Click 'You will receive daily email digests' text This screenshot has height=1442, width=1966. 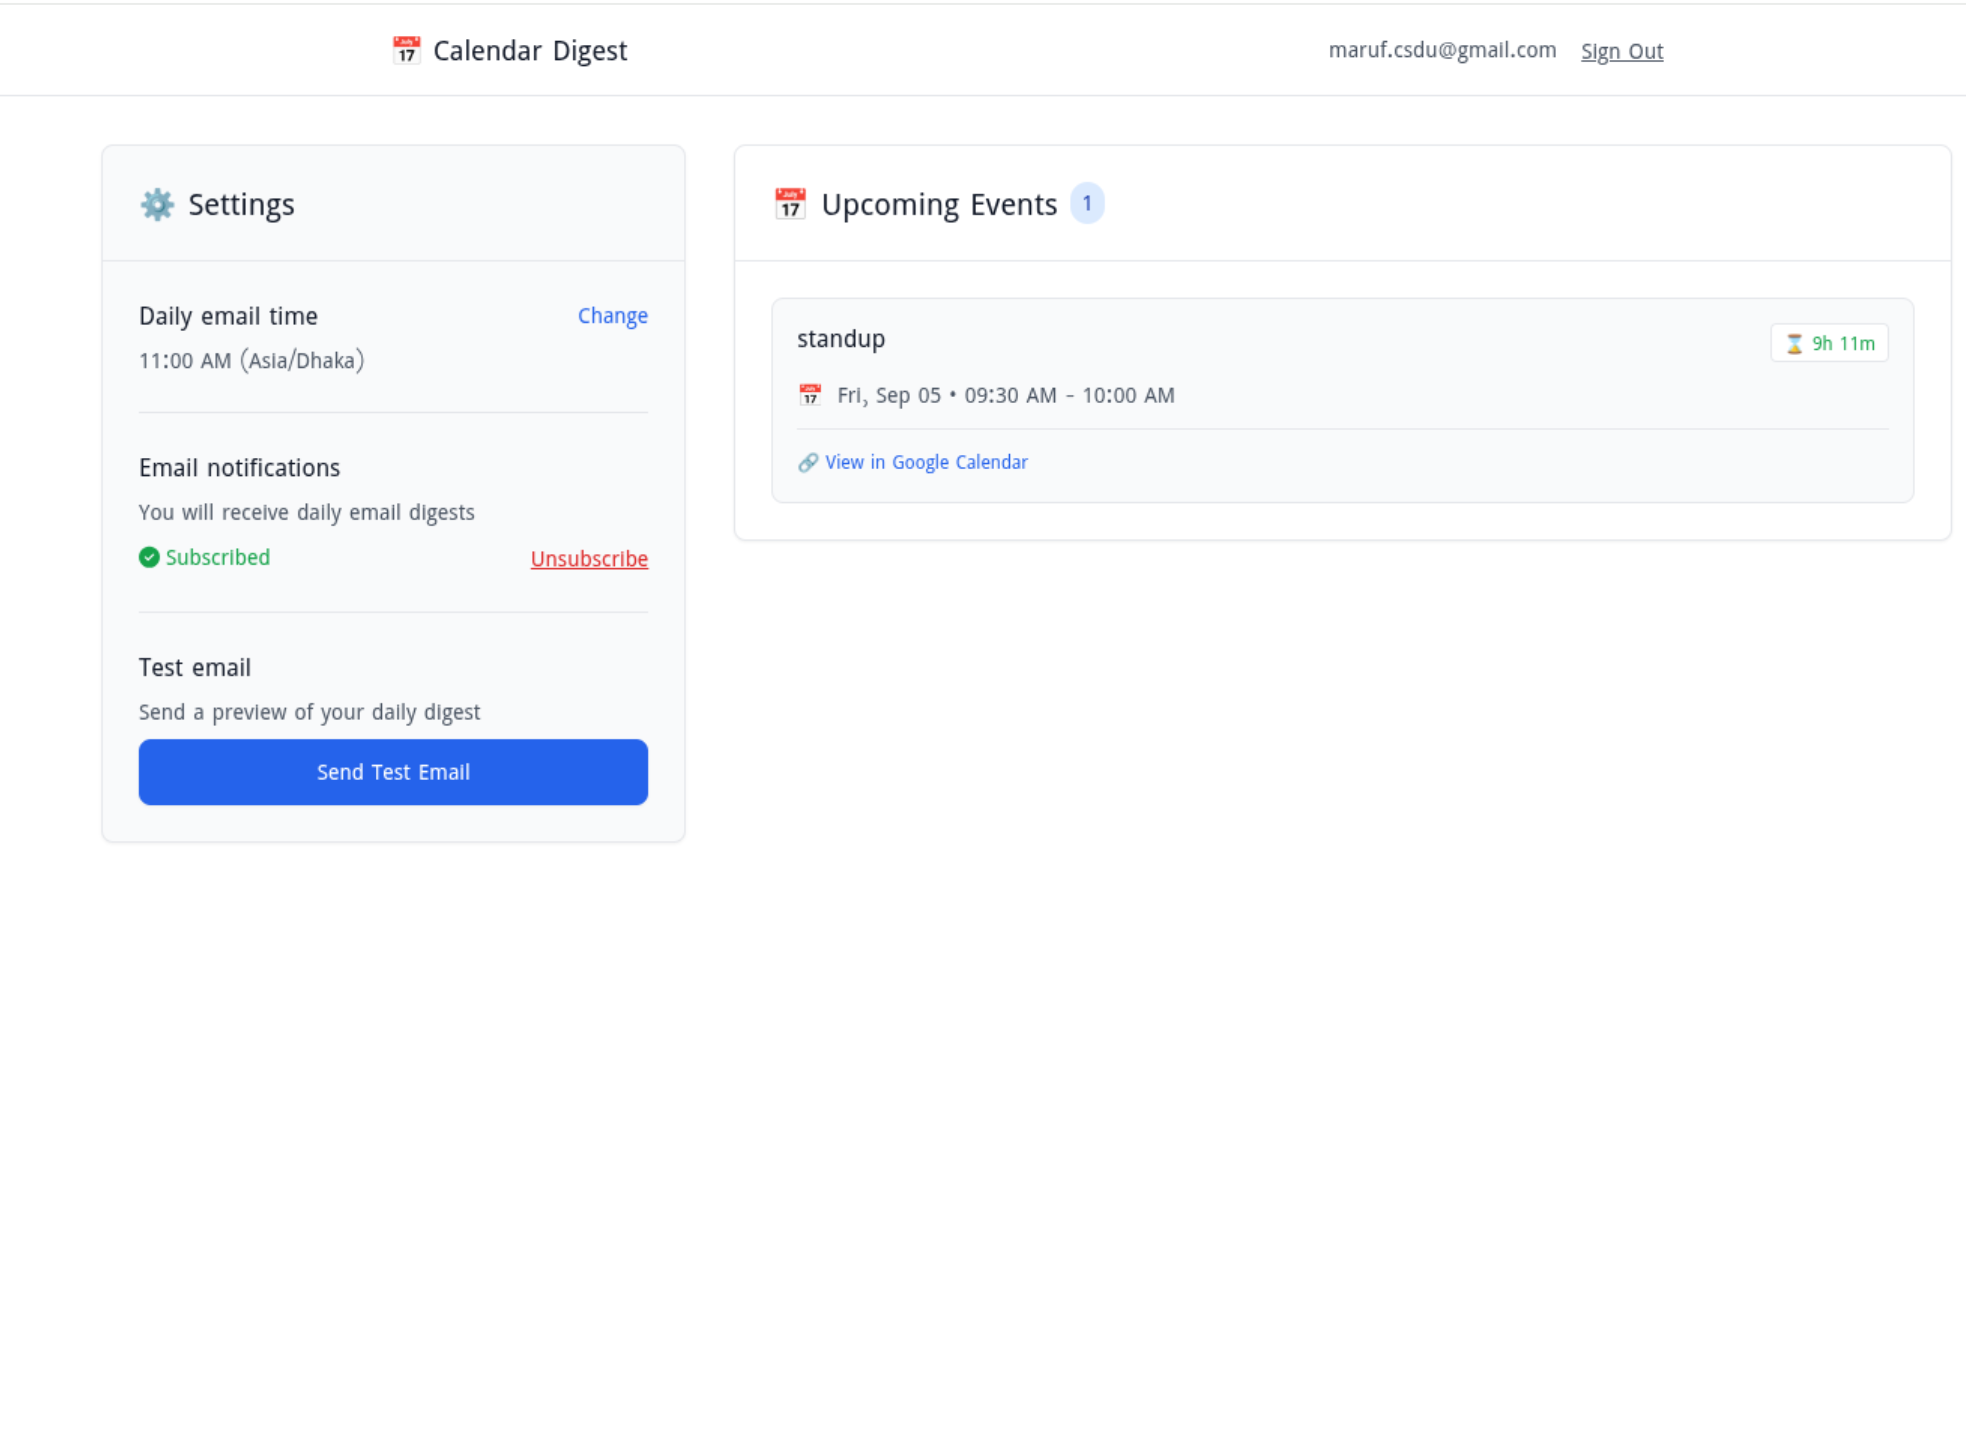point(307,512)
